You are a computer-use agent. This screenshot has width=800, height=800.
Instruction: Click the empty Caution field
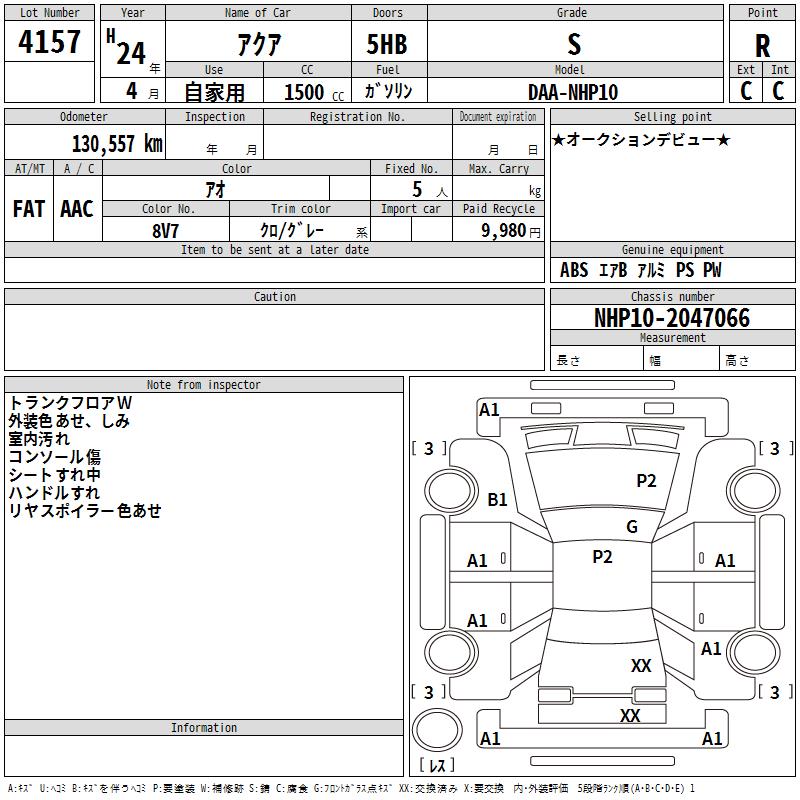tap(274, 337)
